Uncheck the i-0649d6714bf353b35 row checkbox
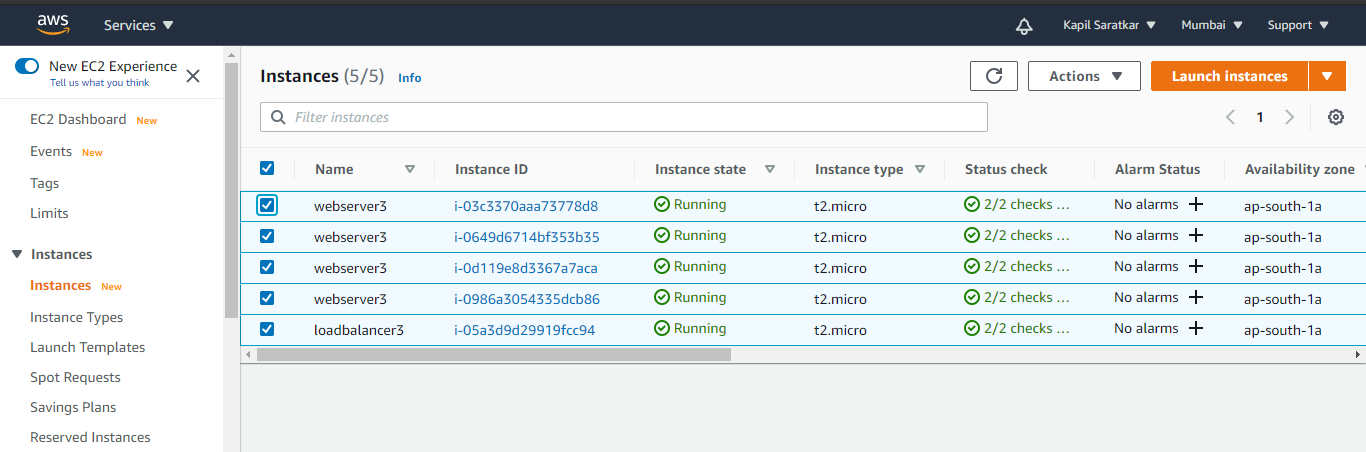Image resolution: width=1366 pixels, height=452 pixels. tap(267, 236)
